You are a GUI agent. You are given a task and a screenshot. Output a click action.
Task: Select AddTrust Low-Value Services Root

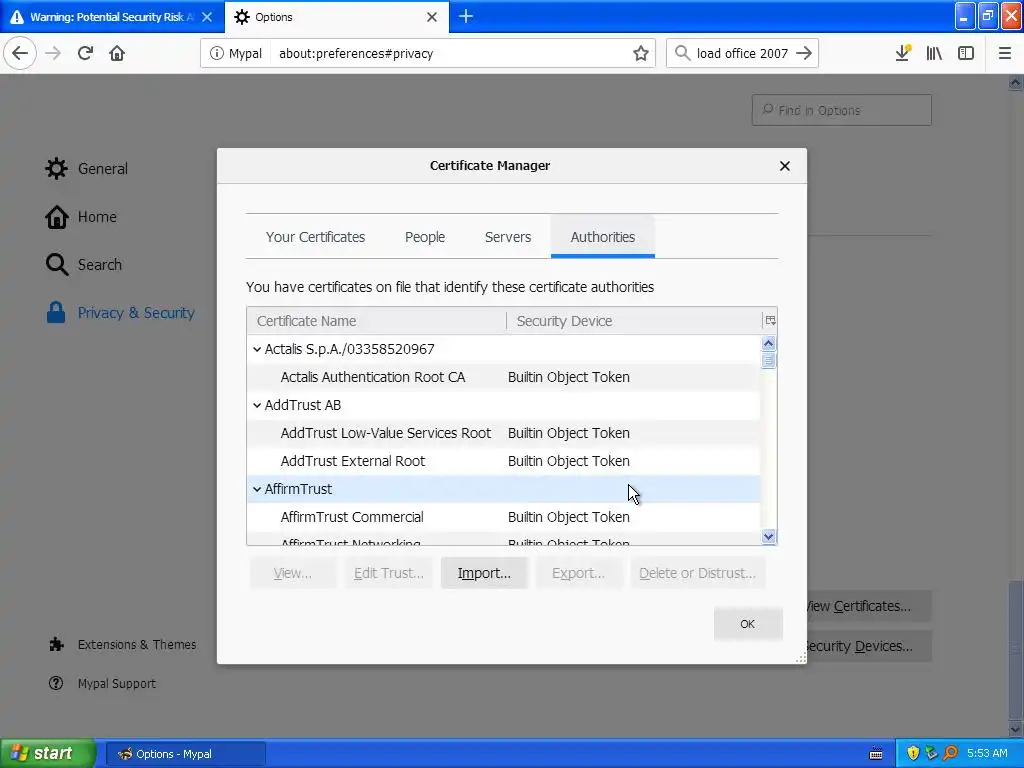pos(504,434)
